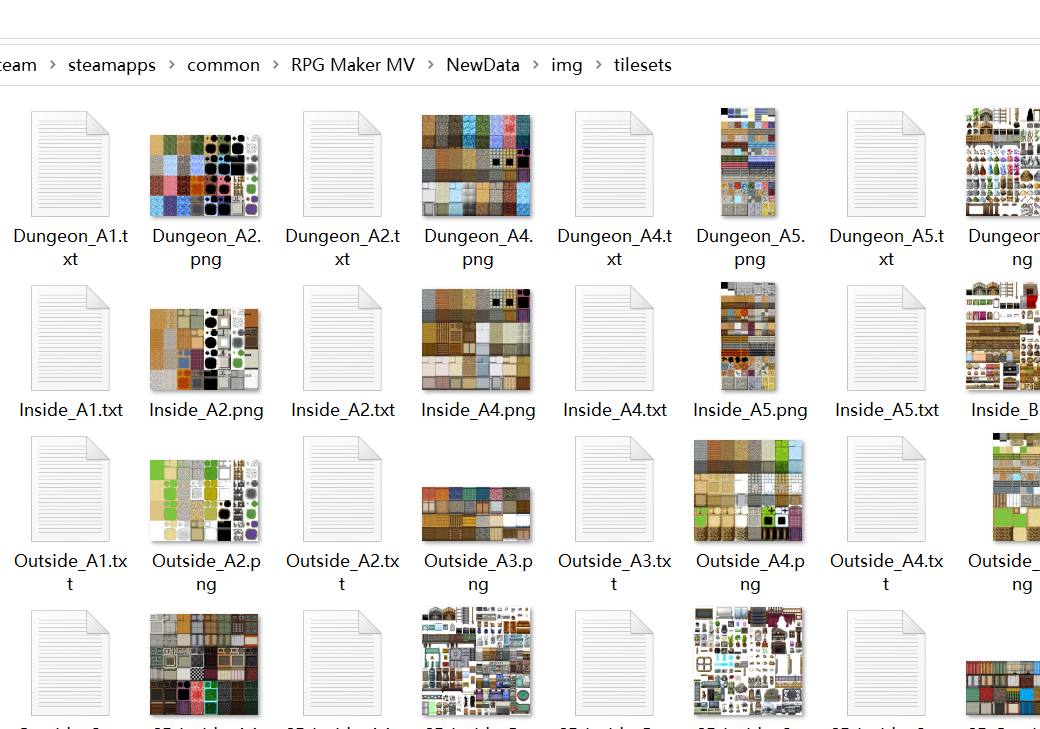Select the Dungeon_A2.png tileset thumbnail
This screenshot has width=1040, height=729.
[204, 176]
